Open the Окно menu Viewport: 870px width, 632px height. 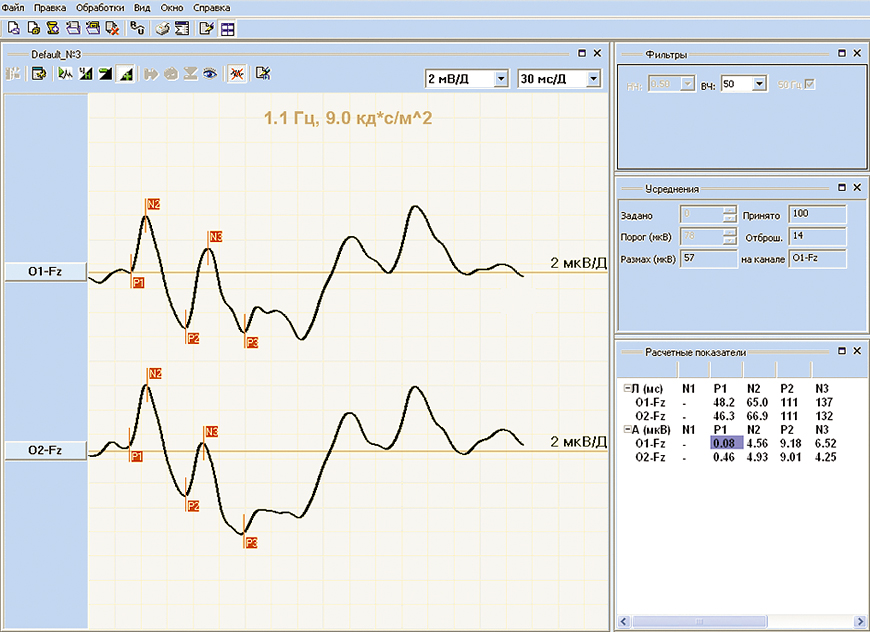[172, 8]
